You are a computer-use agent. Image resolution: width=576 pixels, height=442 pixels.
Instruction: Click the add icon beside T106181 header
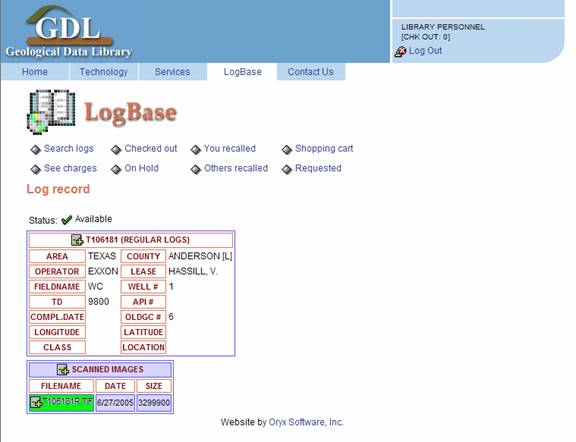pyautogui.click(x=77, y=240)
